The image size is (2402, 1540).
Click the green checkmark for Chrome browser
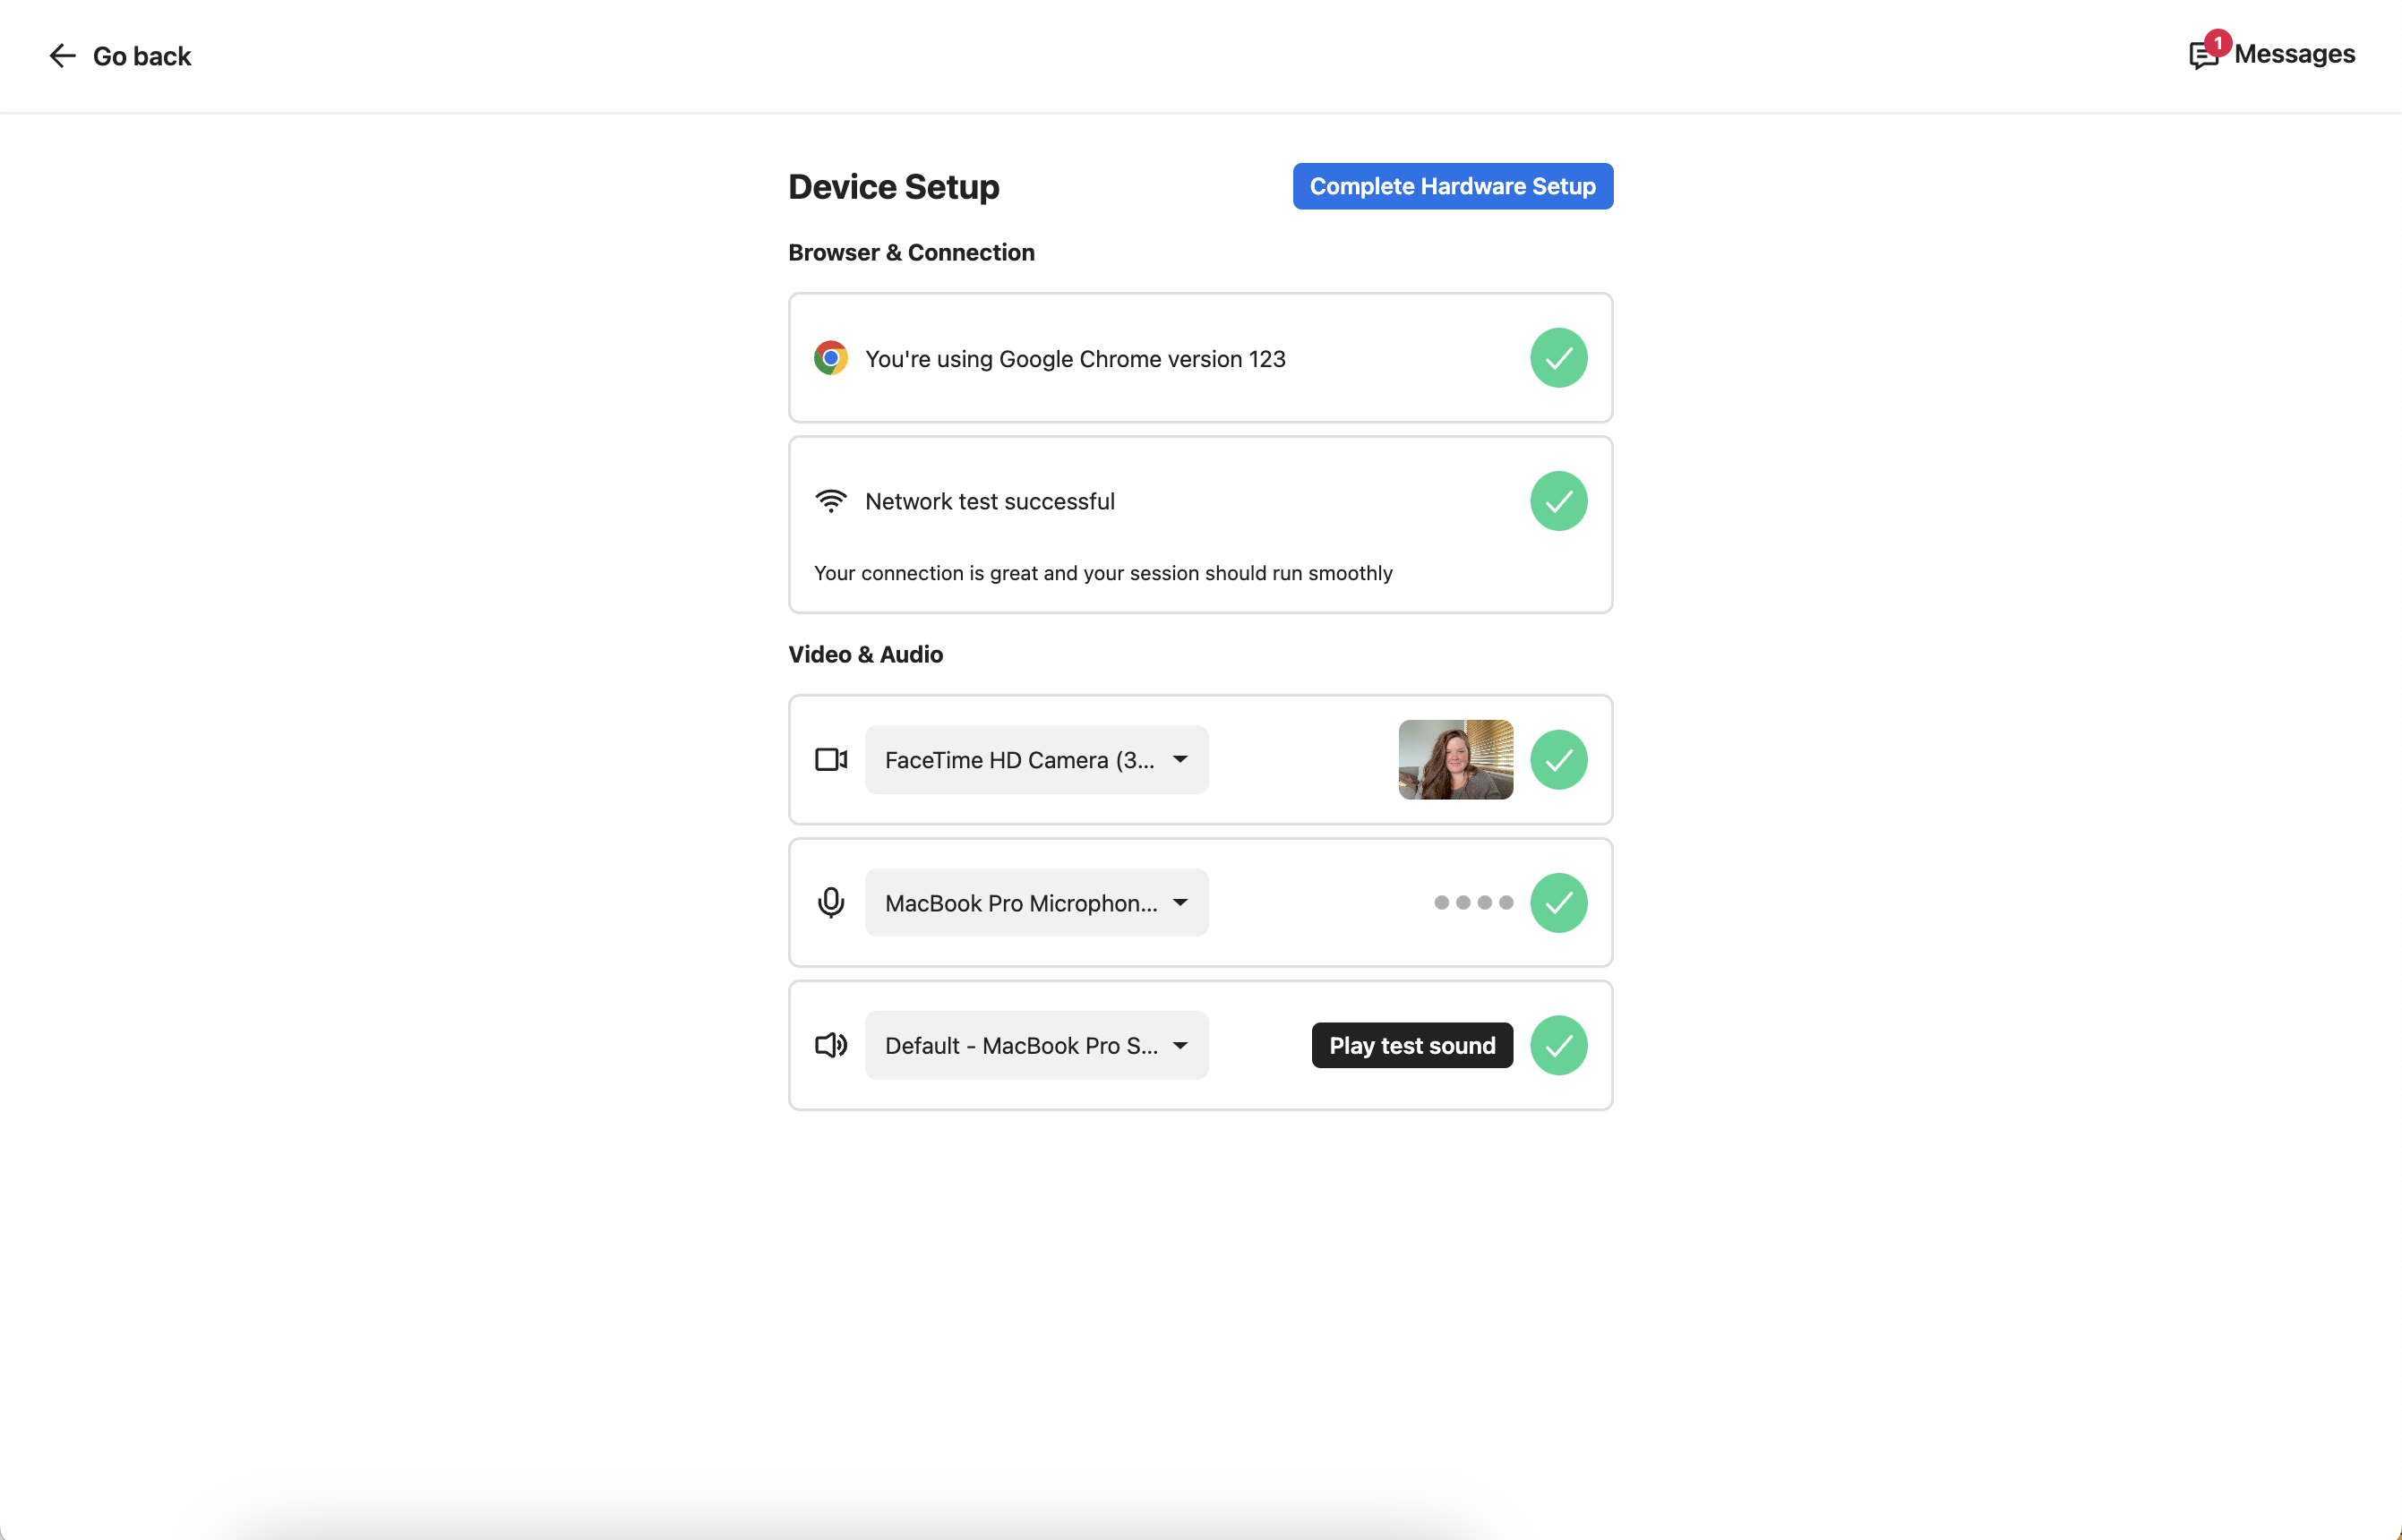coord(1558,358)
